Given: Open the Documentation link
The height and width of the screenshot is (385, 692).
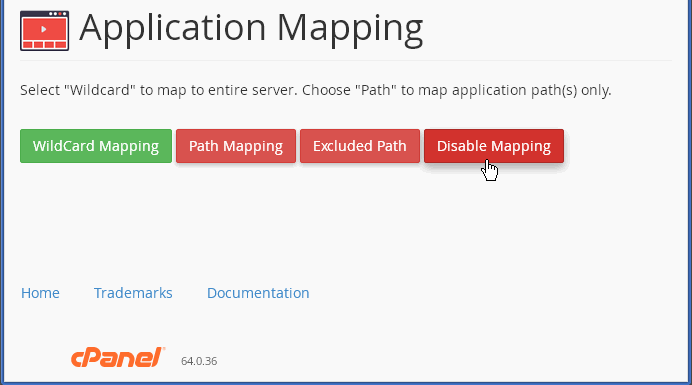Looking at the screenshot, I should 258,293.
